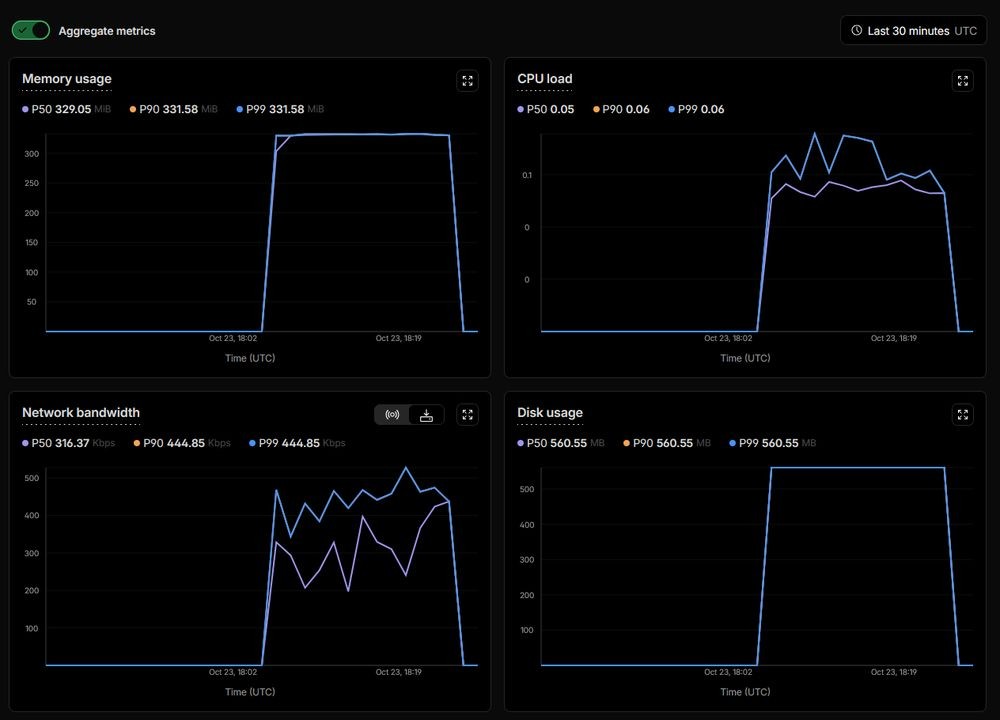Click the Memory usage panel title
This screenshot has width=1000, height=720.
pyautogui.click(x=67, y=79)
